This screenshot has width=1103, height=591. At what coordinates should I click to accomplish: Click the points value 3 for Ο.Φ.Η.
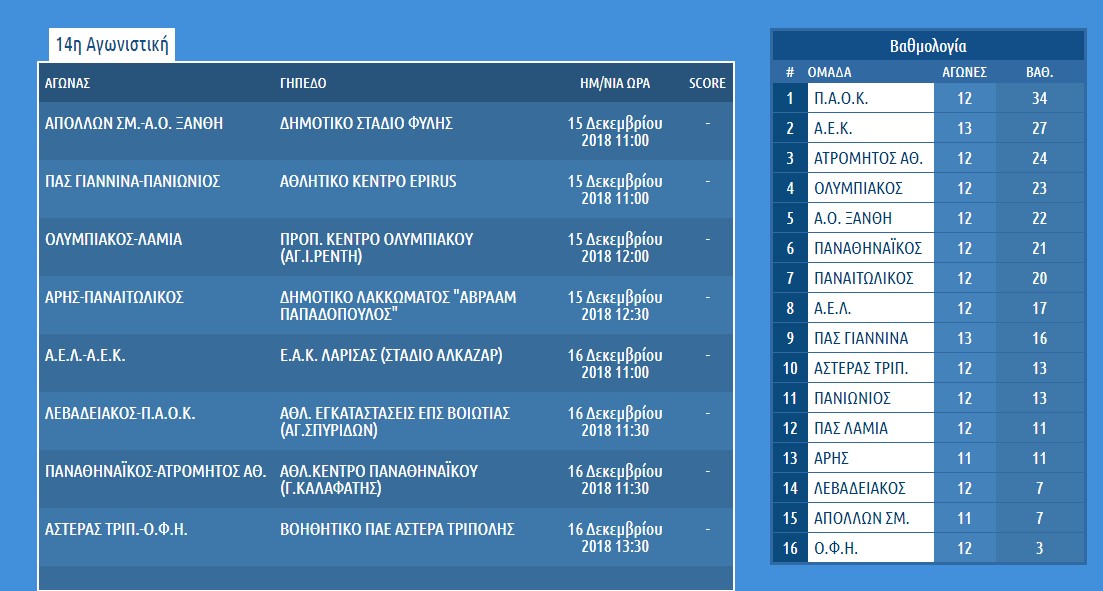tap(1039, 548)
